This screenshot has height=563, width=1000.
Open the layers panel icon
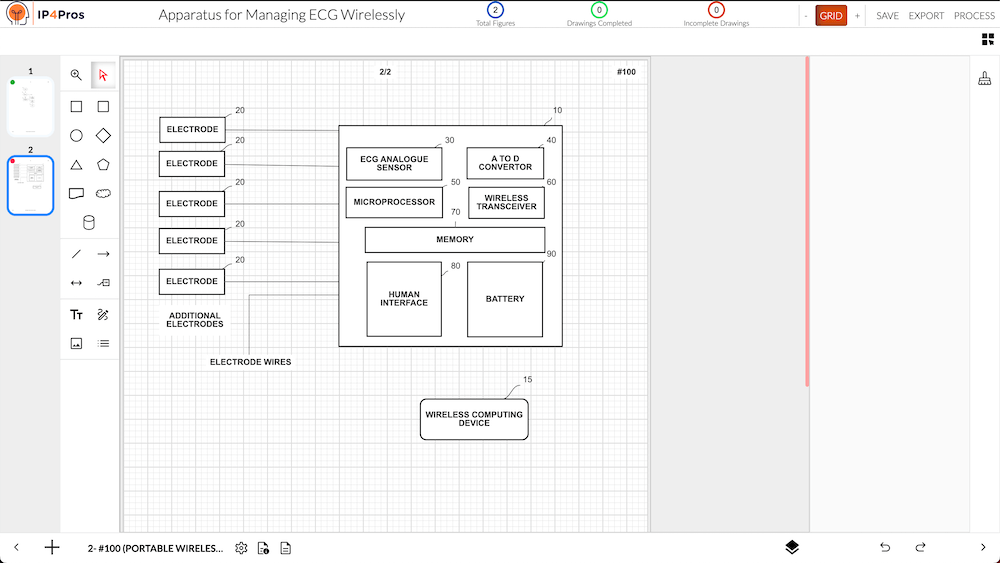[x=791, y=547]
